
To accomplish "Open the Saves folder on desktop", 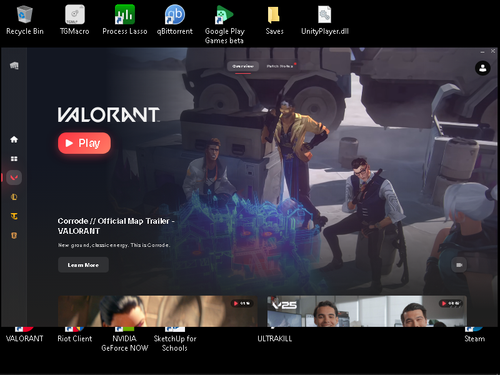I will (274, 20).
